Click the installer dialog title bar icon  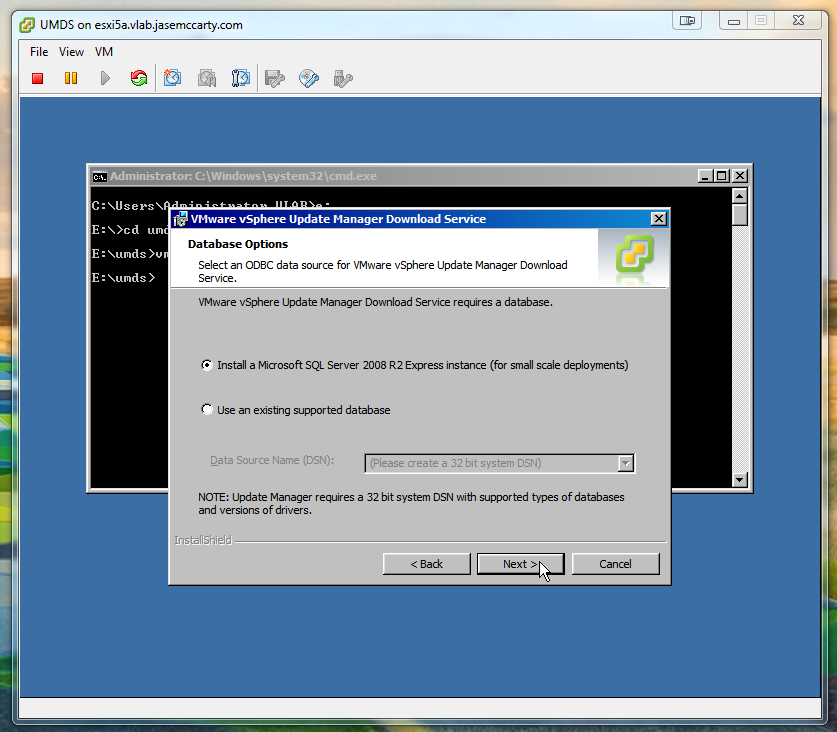pos(181,219)
